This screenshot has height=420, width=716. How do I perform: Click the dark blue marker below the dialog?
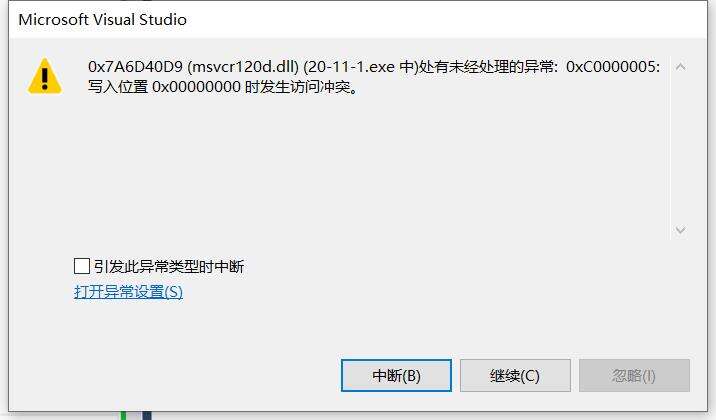pyautogui.click(x=147, y=415)
